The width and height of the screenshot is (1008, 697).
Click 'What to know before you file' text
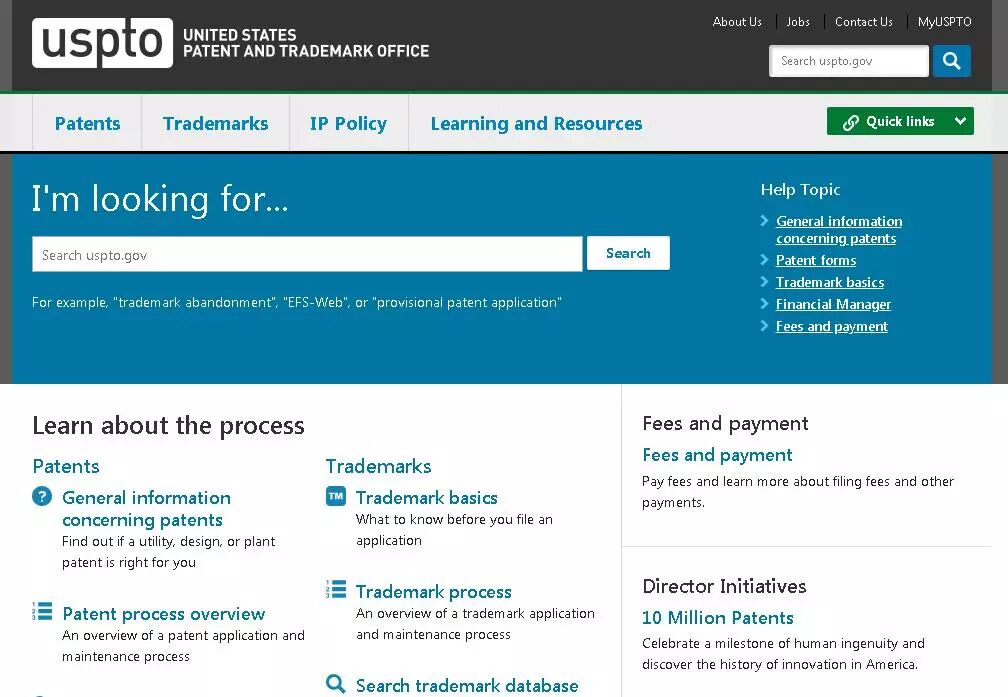454,530
